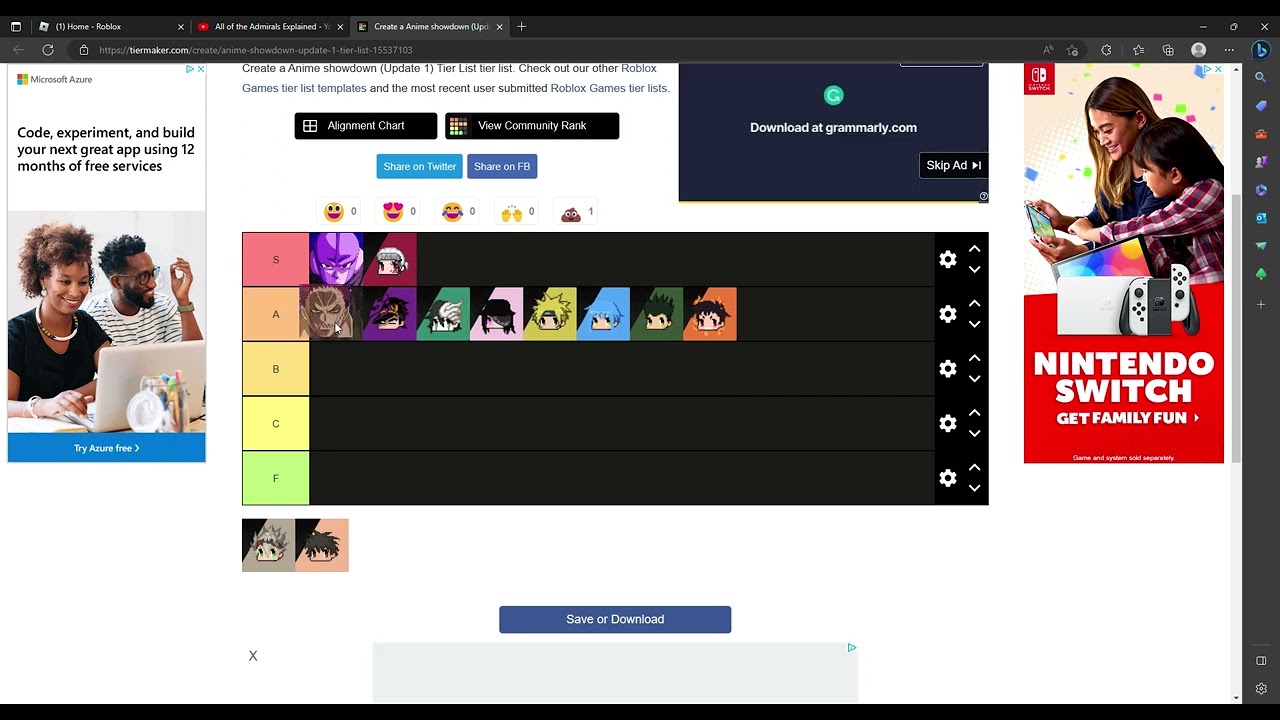Click the raised hands reaction emoji
Image resolution: width=1280 pixels, height=720 pixels.
pos(511,212)
